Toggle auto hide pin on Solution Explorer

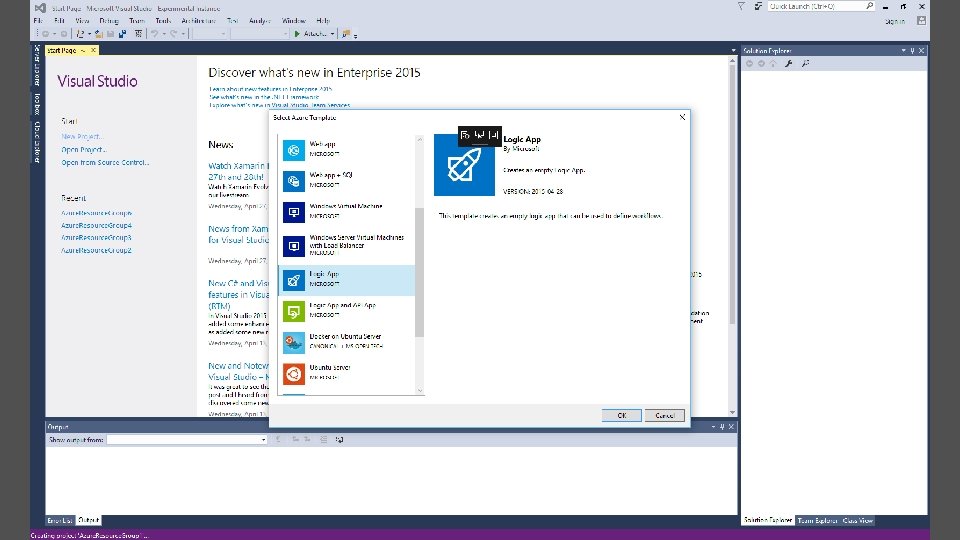(x=912, y=51)
